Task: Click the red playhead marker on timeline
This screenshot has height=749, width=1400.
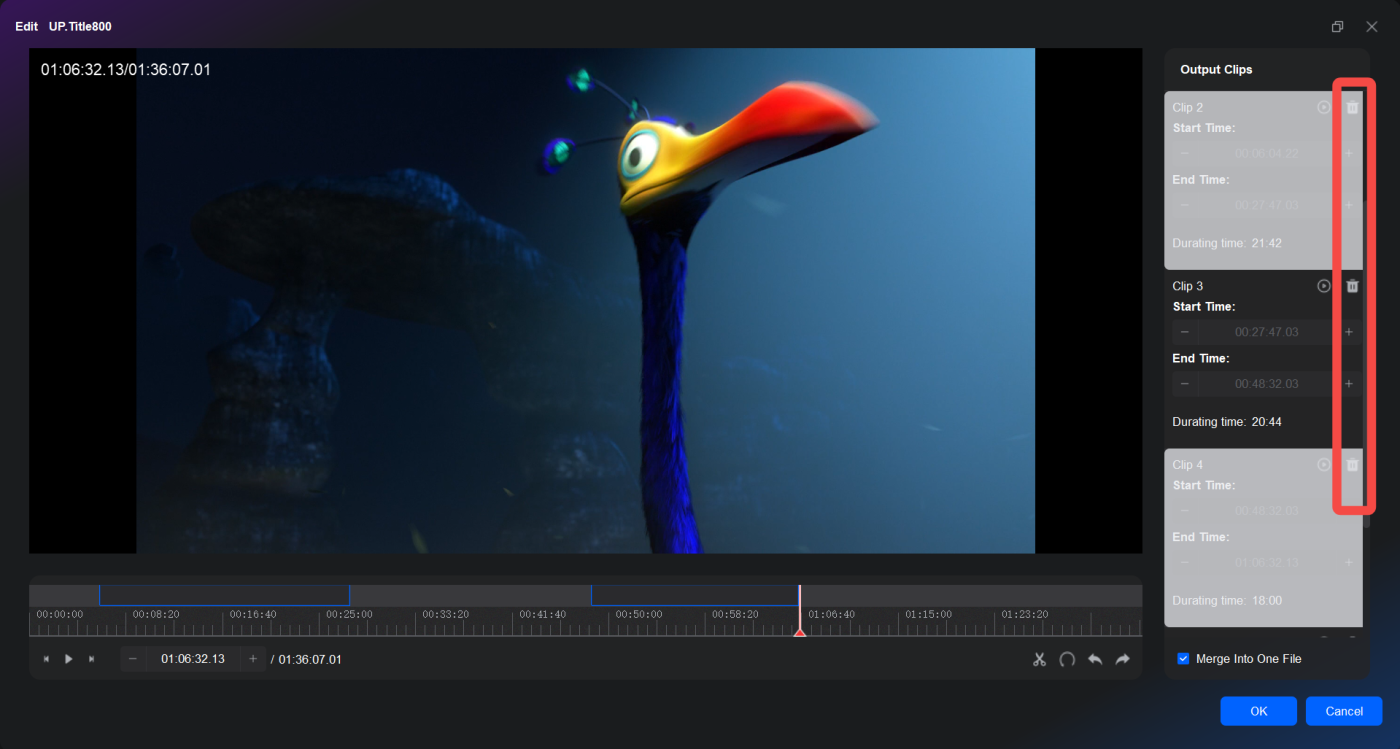Action: [x=799, y=631]
